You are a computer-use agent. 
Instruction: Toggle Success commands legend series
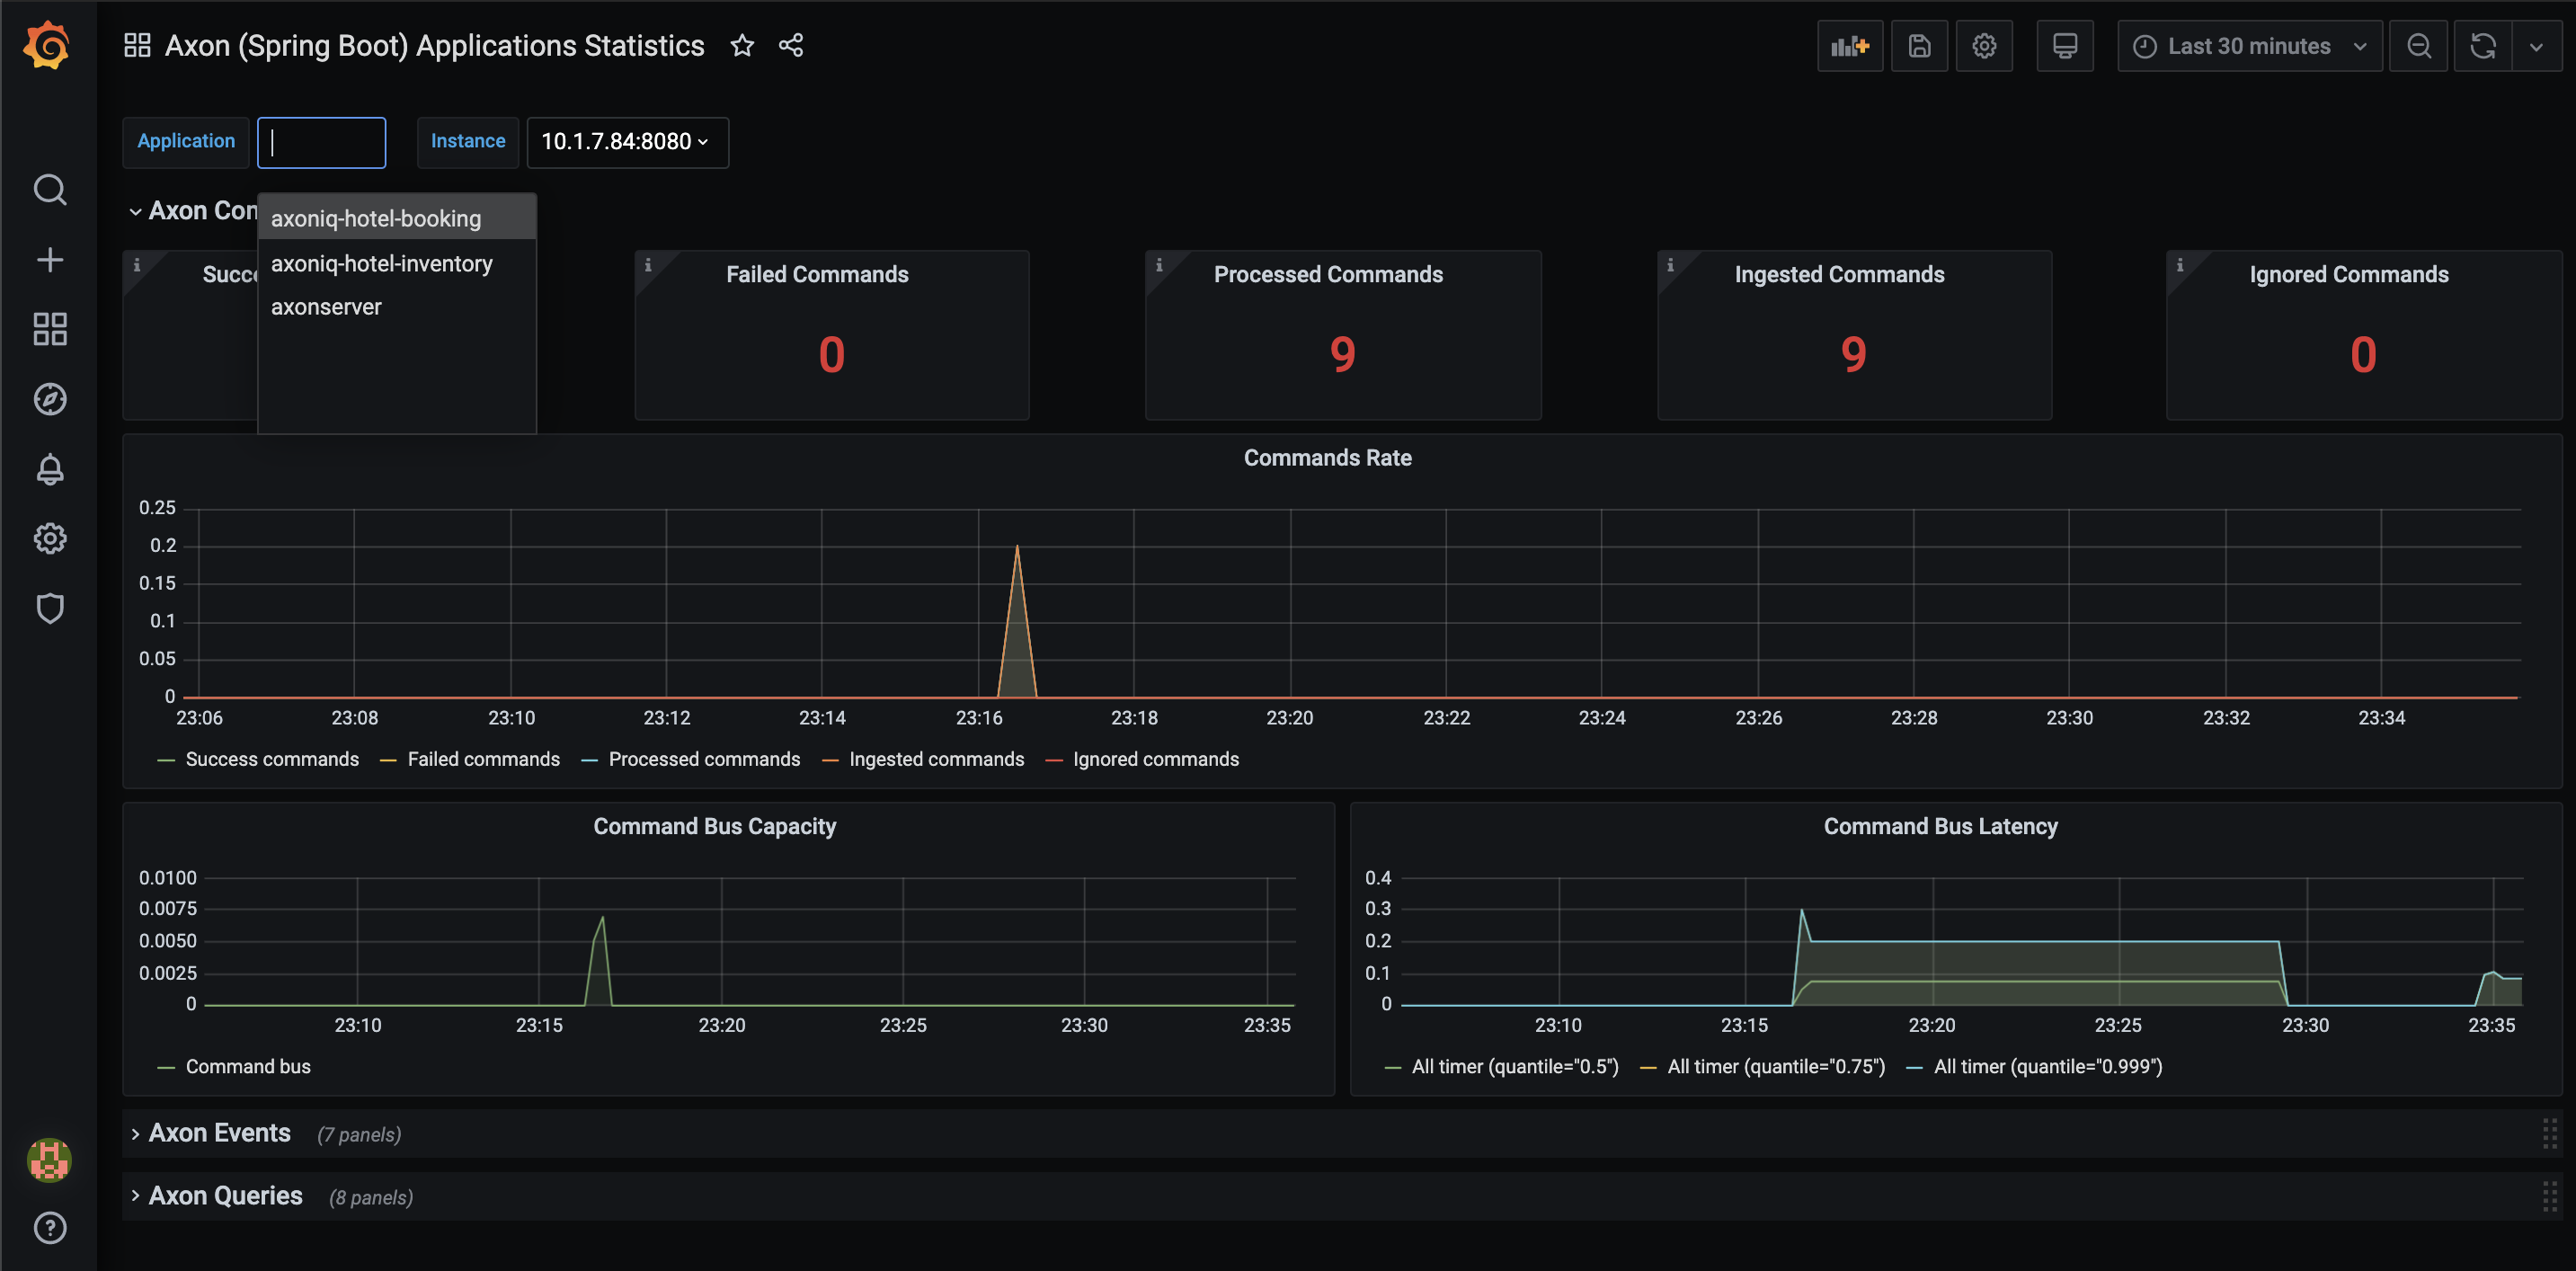tap(271, 759)
